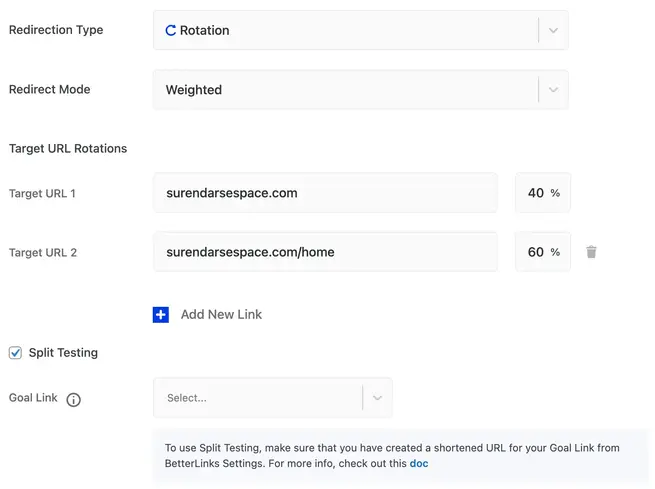Delete Target URL 2 using the trash icon
This screenshot has width=655, height=489.
click(x=591, y=252)
